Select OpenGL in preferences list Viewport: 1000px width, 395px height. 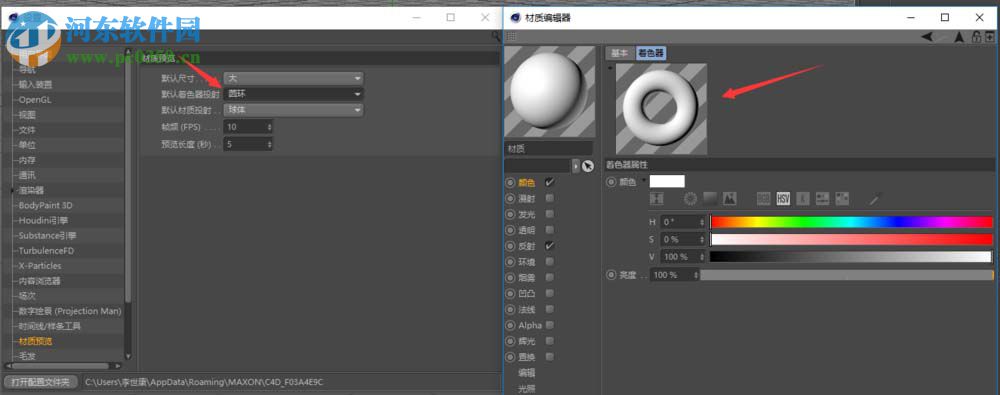point(35,100)
